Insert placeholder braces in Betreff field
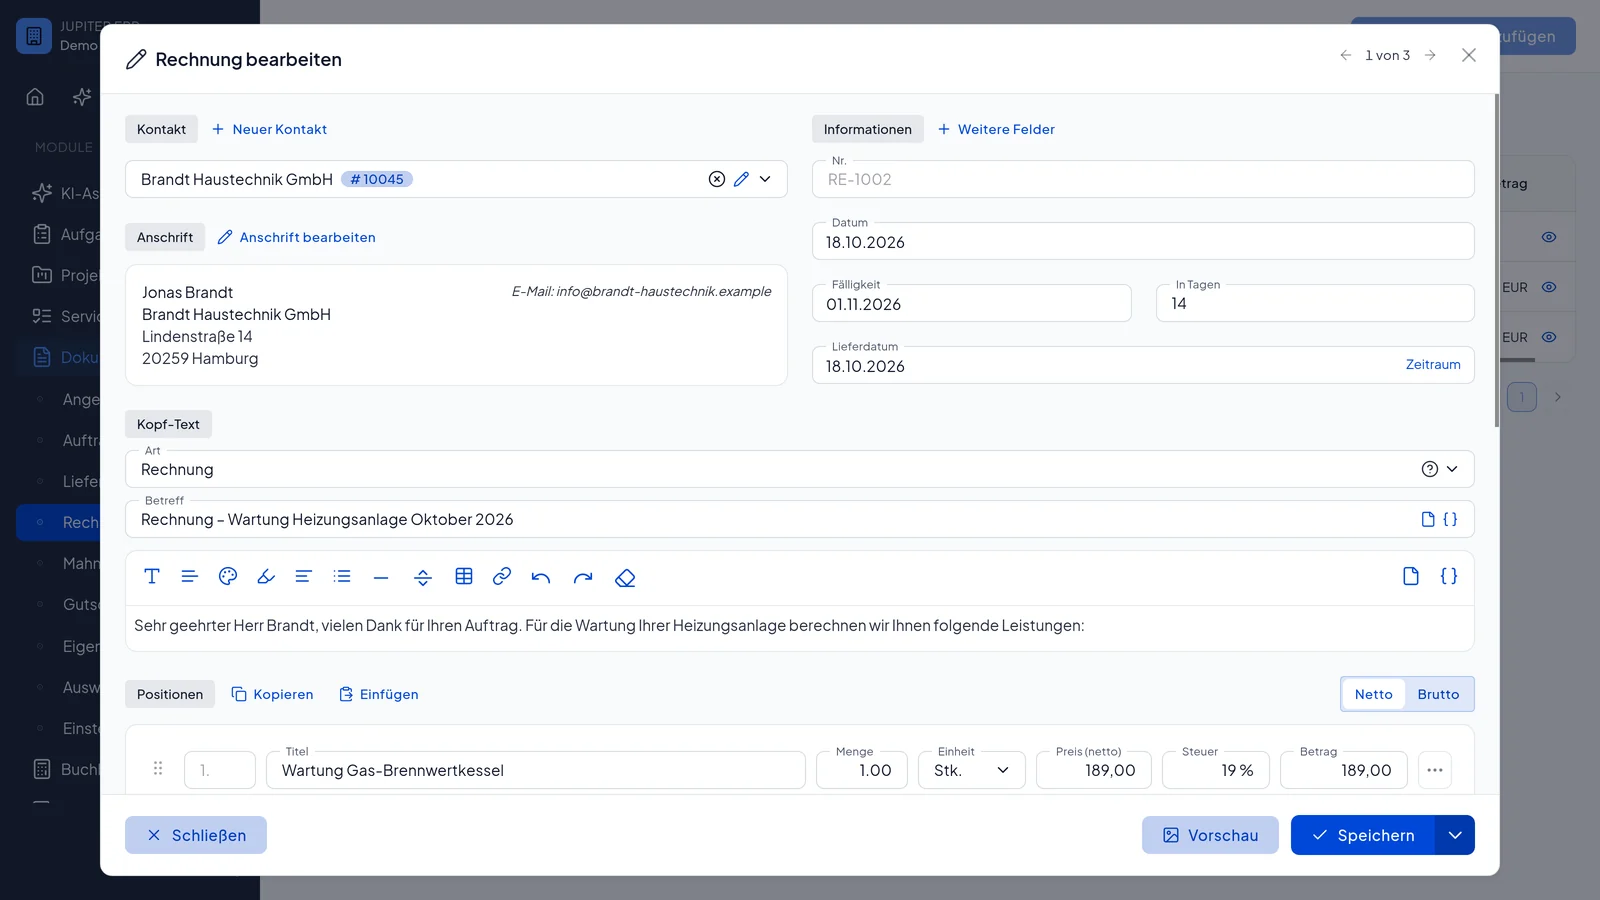 pyautogui.click(x=1450, y=519)
